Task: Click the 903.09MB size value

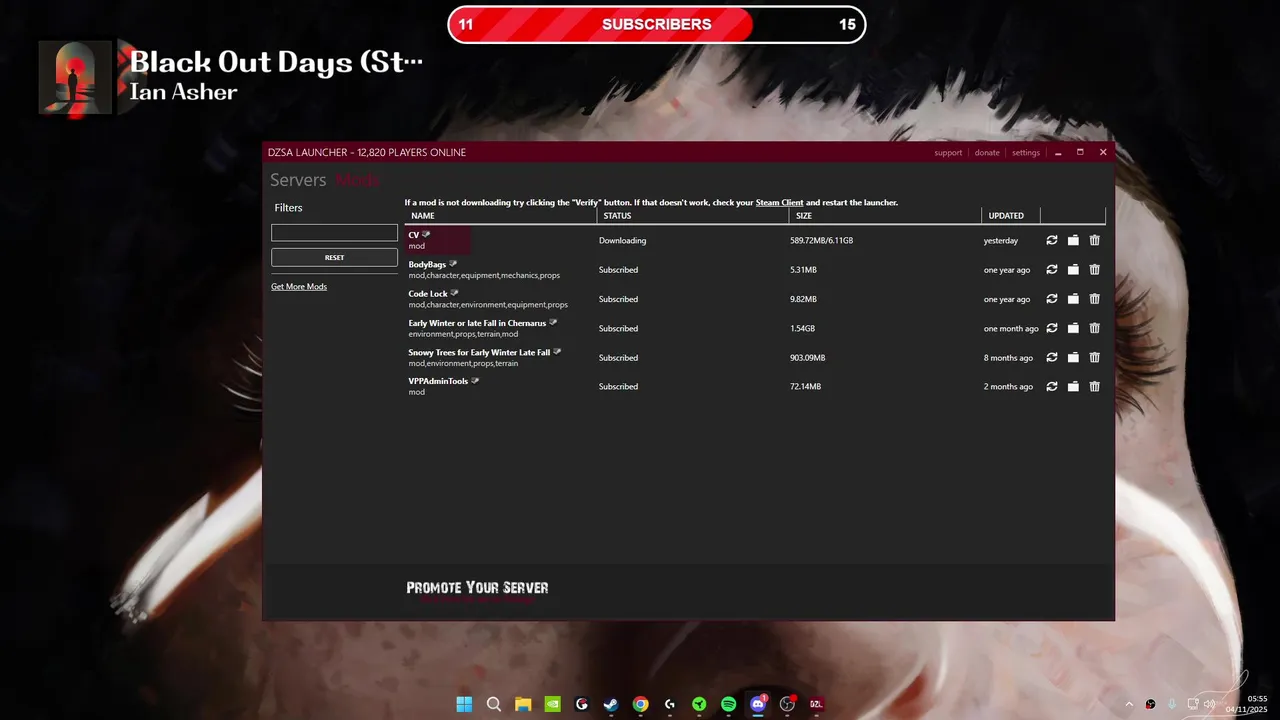Action: [807, 358]
